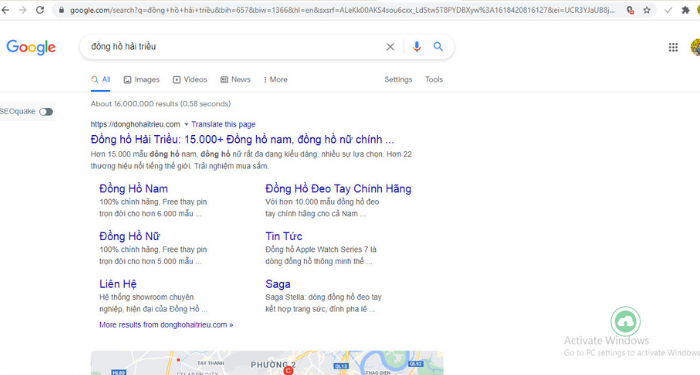Click More results from donghohaitrieu.com
700x375 pixels.
point(166,325)
